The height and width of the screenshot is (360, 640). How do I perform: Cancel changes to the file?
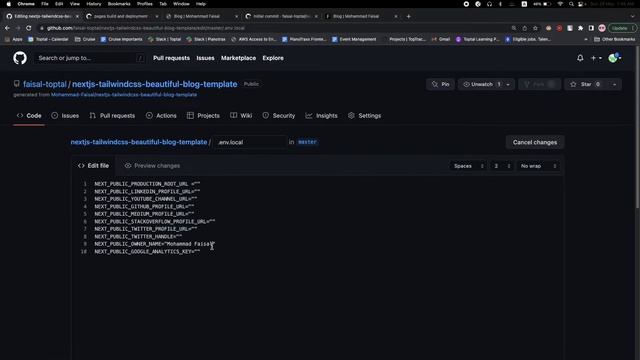pyautogui.click(x=535, y=142)
